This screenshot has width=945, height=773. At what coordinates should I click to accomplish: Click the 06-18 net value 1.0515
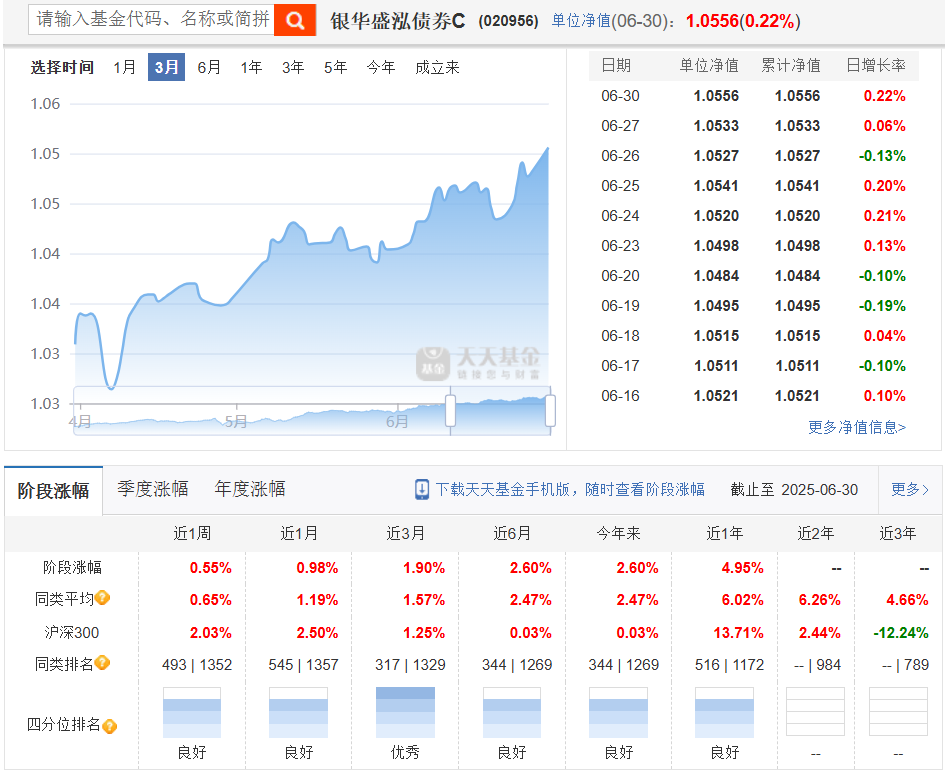[716, 336]
